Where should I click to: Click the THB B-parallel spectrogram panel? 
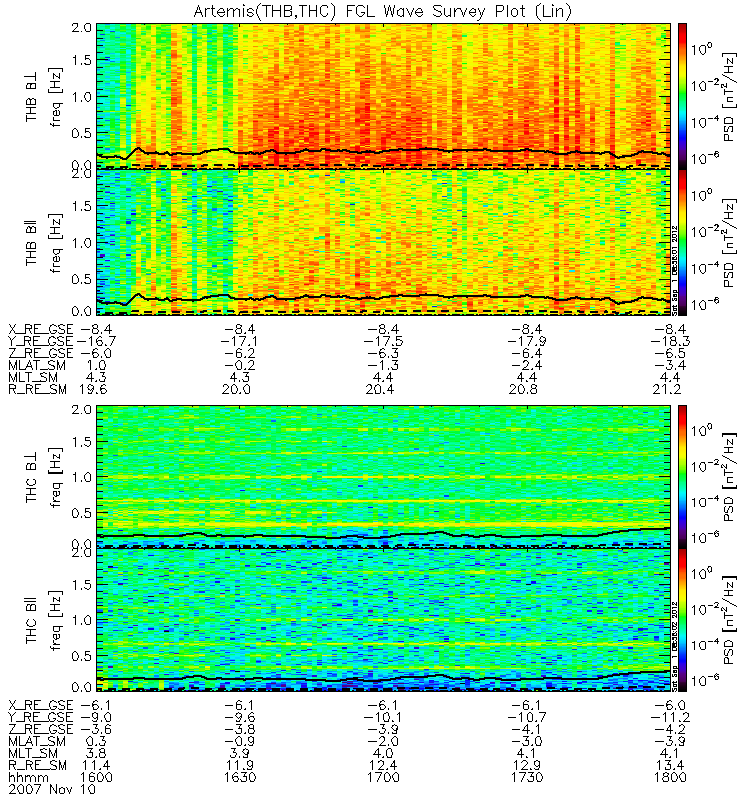(383, 242)
